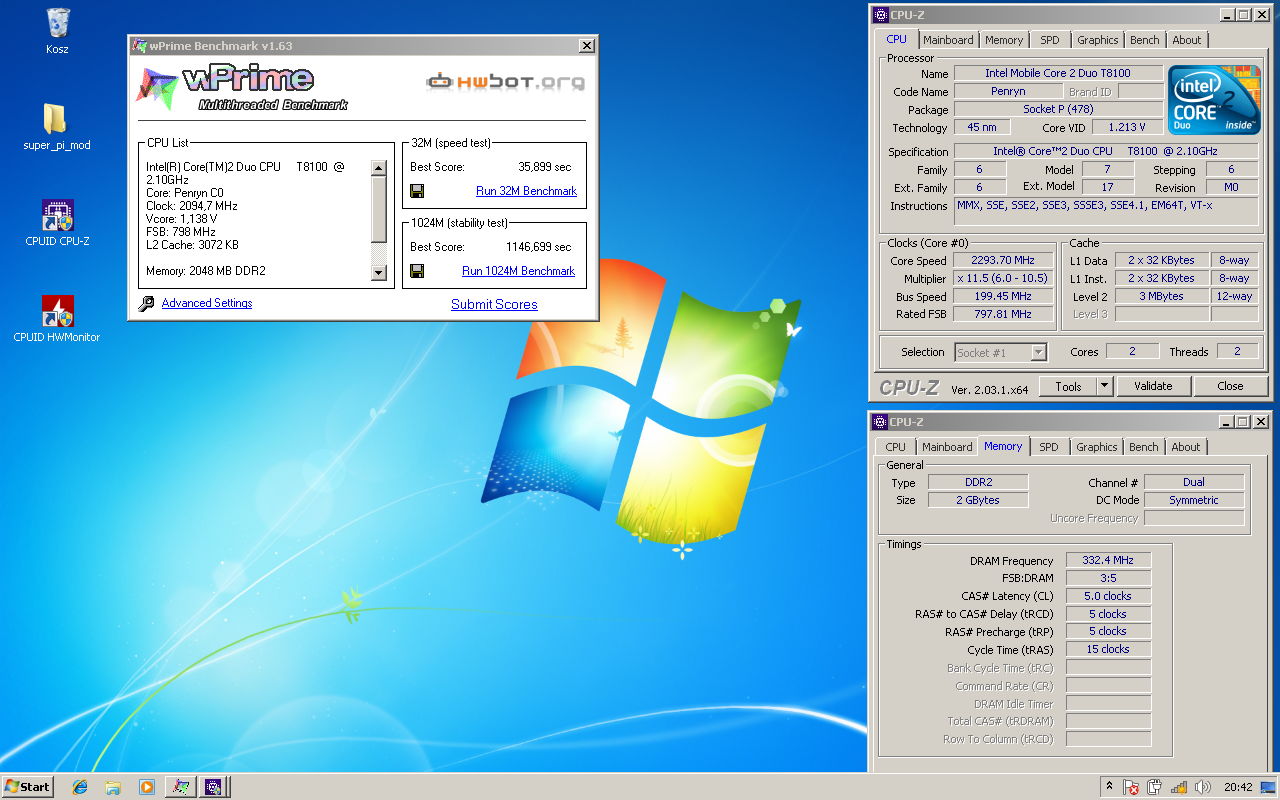Viewport: 1280px width, 800px height.
Task: Click the memory Type DDR2 field
Action: point(978,482)
